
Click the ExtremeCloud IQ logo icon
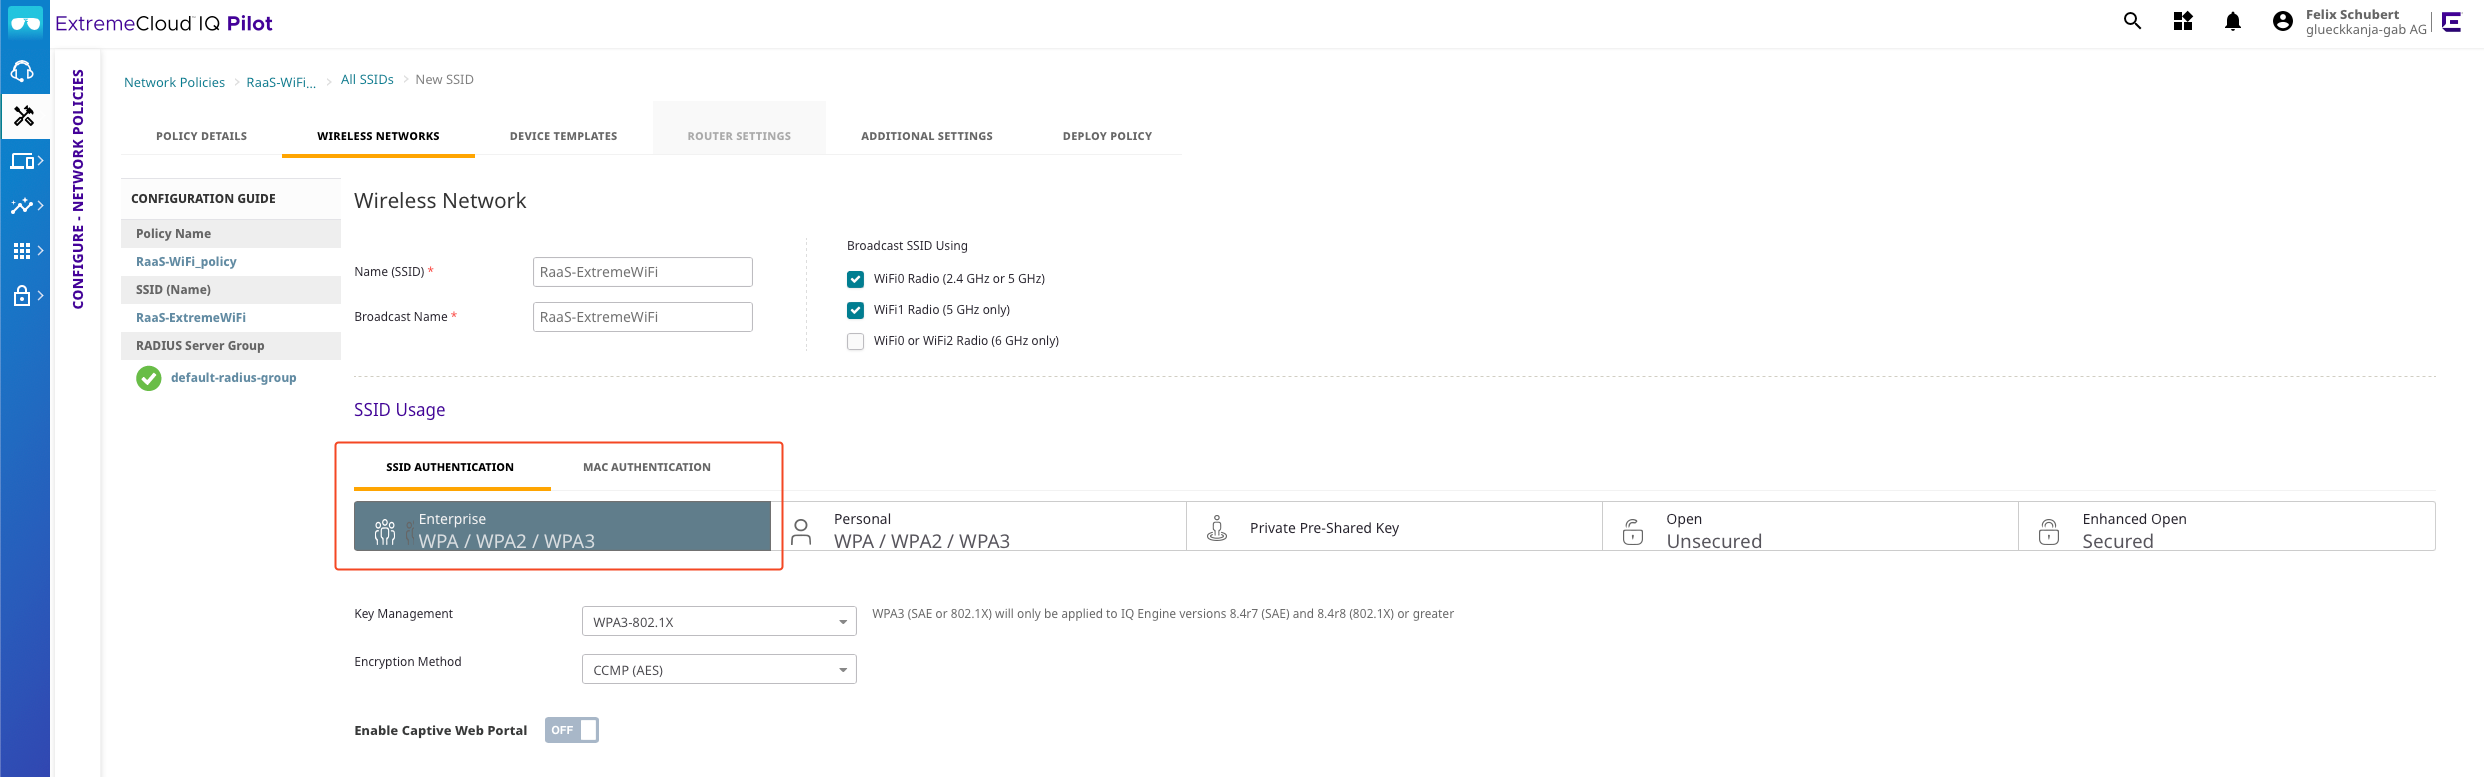point(25,22)
